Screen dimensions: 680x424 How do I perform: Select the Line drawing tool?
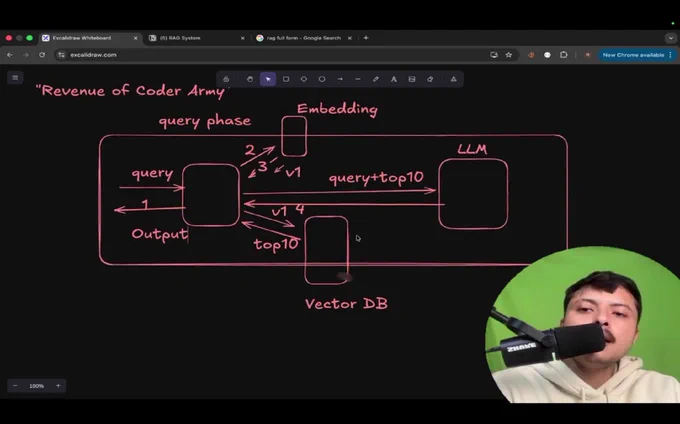(x=358, y=79)
